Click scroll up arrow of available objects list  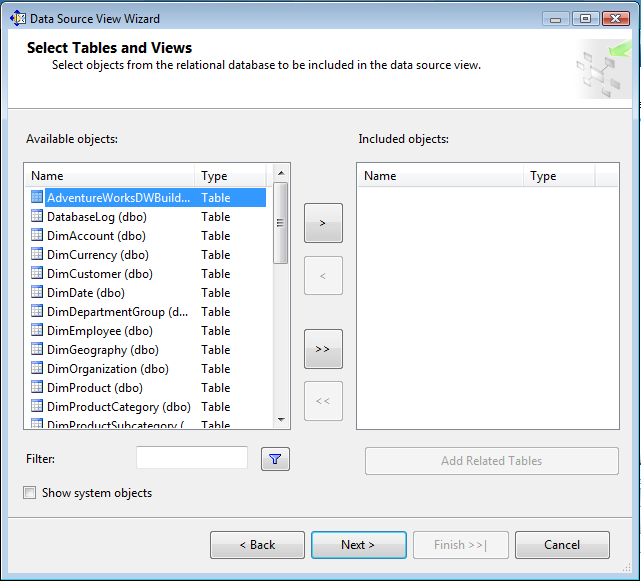[x=281, y=173]
